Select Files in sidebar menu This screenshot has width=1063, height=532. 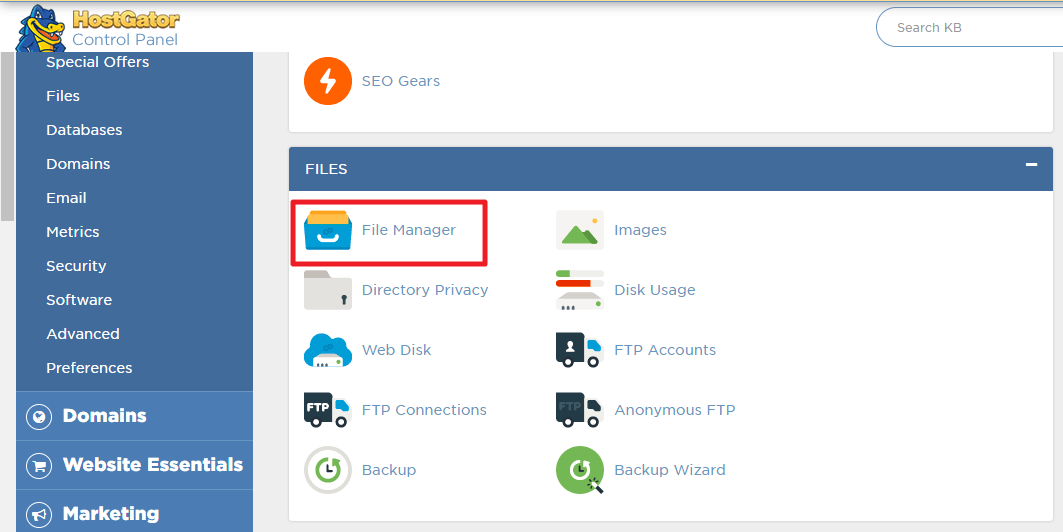click(x=63, y=96)
